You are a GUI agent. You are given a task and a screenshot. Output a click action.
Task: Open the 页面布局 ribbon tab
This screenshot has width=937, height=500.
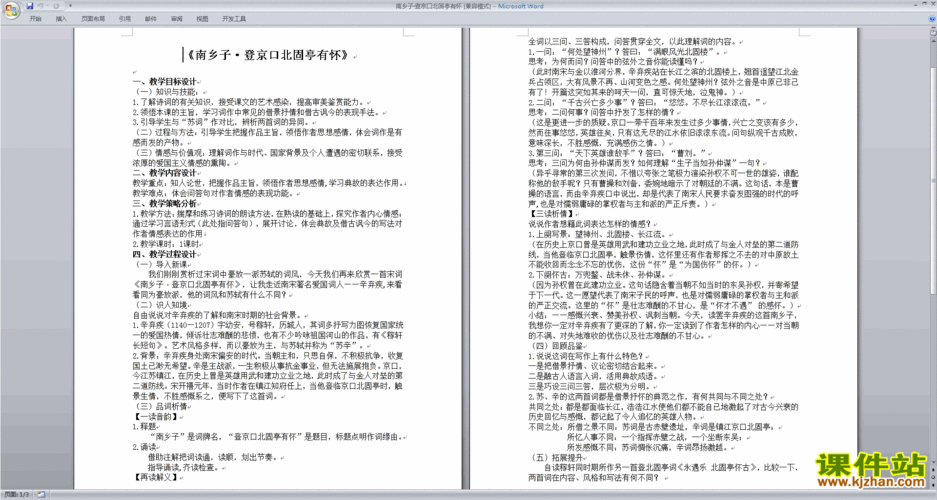pos(93,19)
